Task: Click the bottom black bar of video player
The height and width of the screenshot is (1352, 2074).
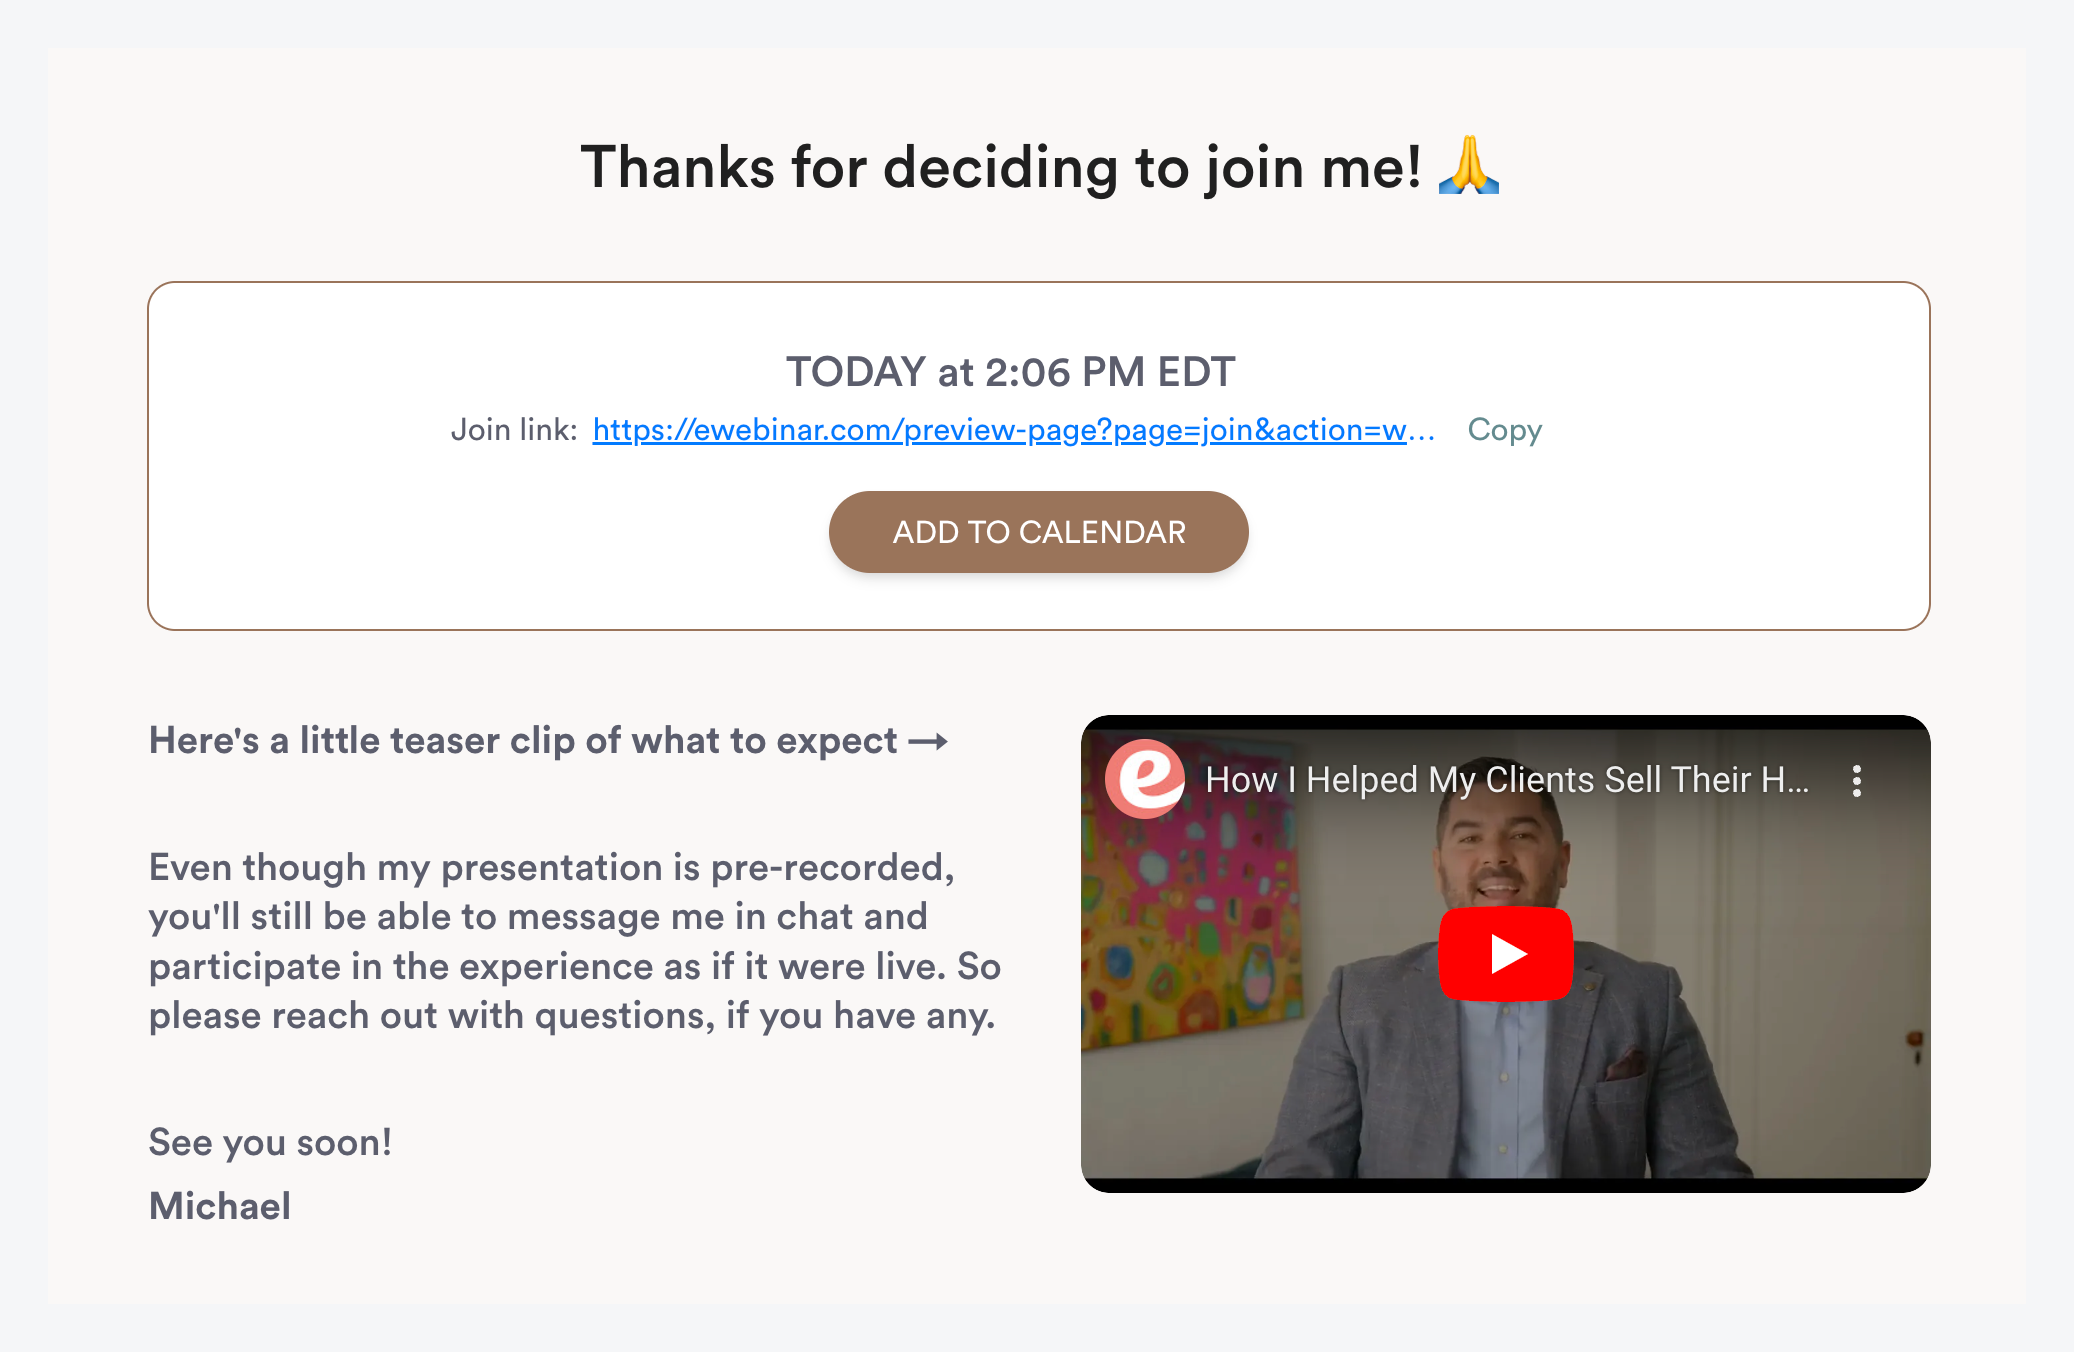Action: point(1505,1185)
